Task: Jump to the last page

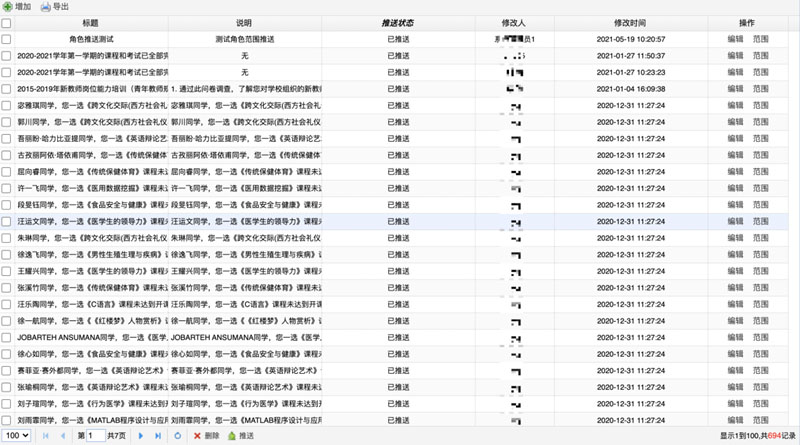Action: click(157, 436)
